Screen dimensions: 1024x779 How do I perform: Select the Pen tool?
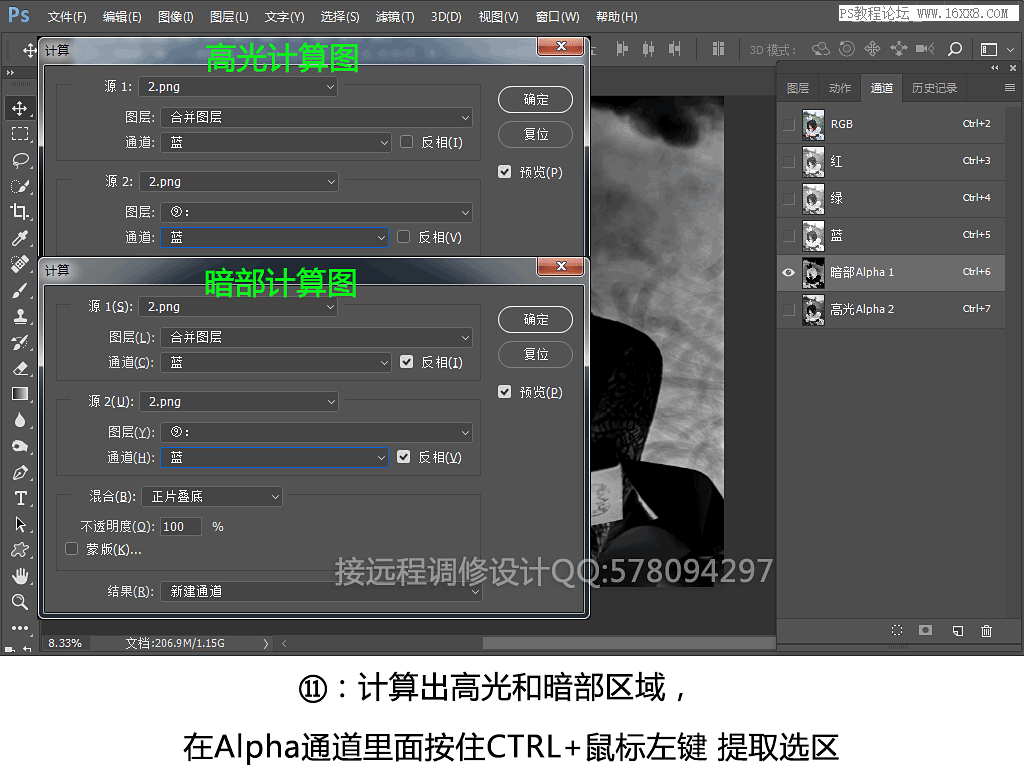coord(20,472)
